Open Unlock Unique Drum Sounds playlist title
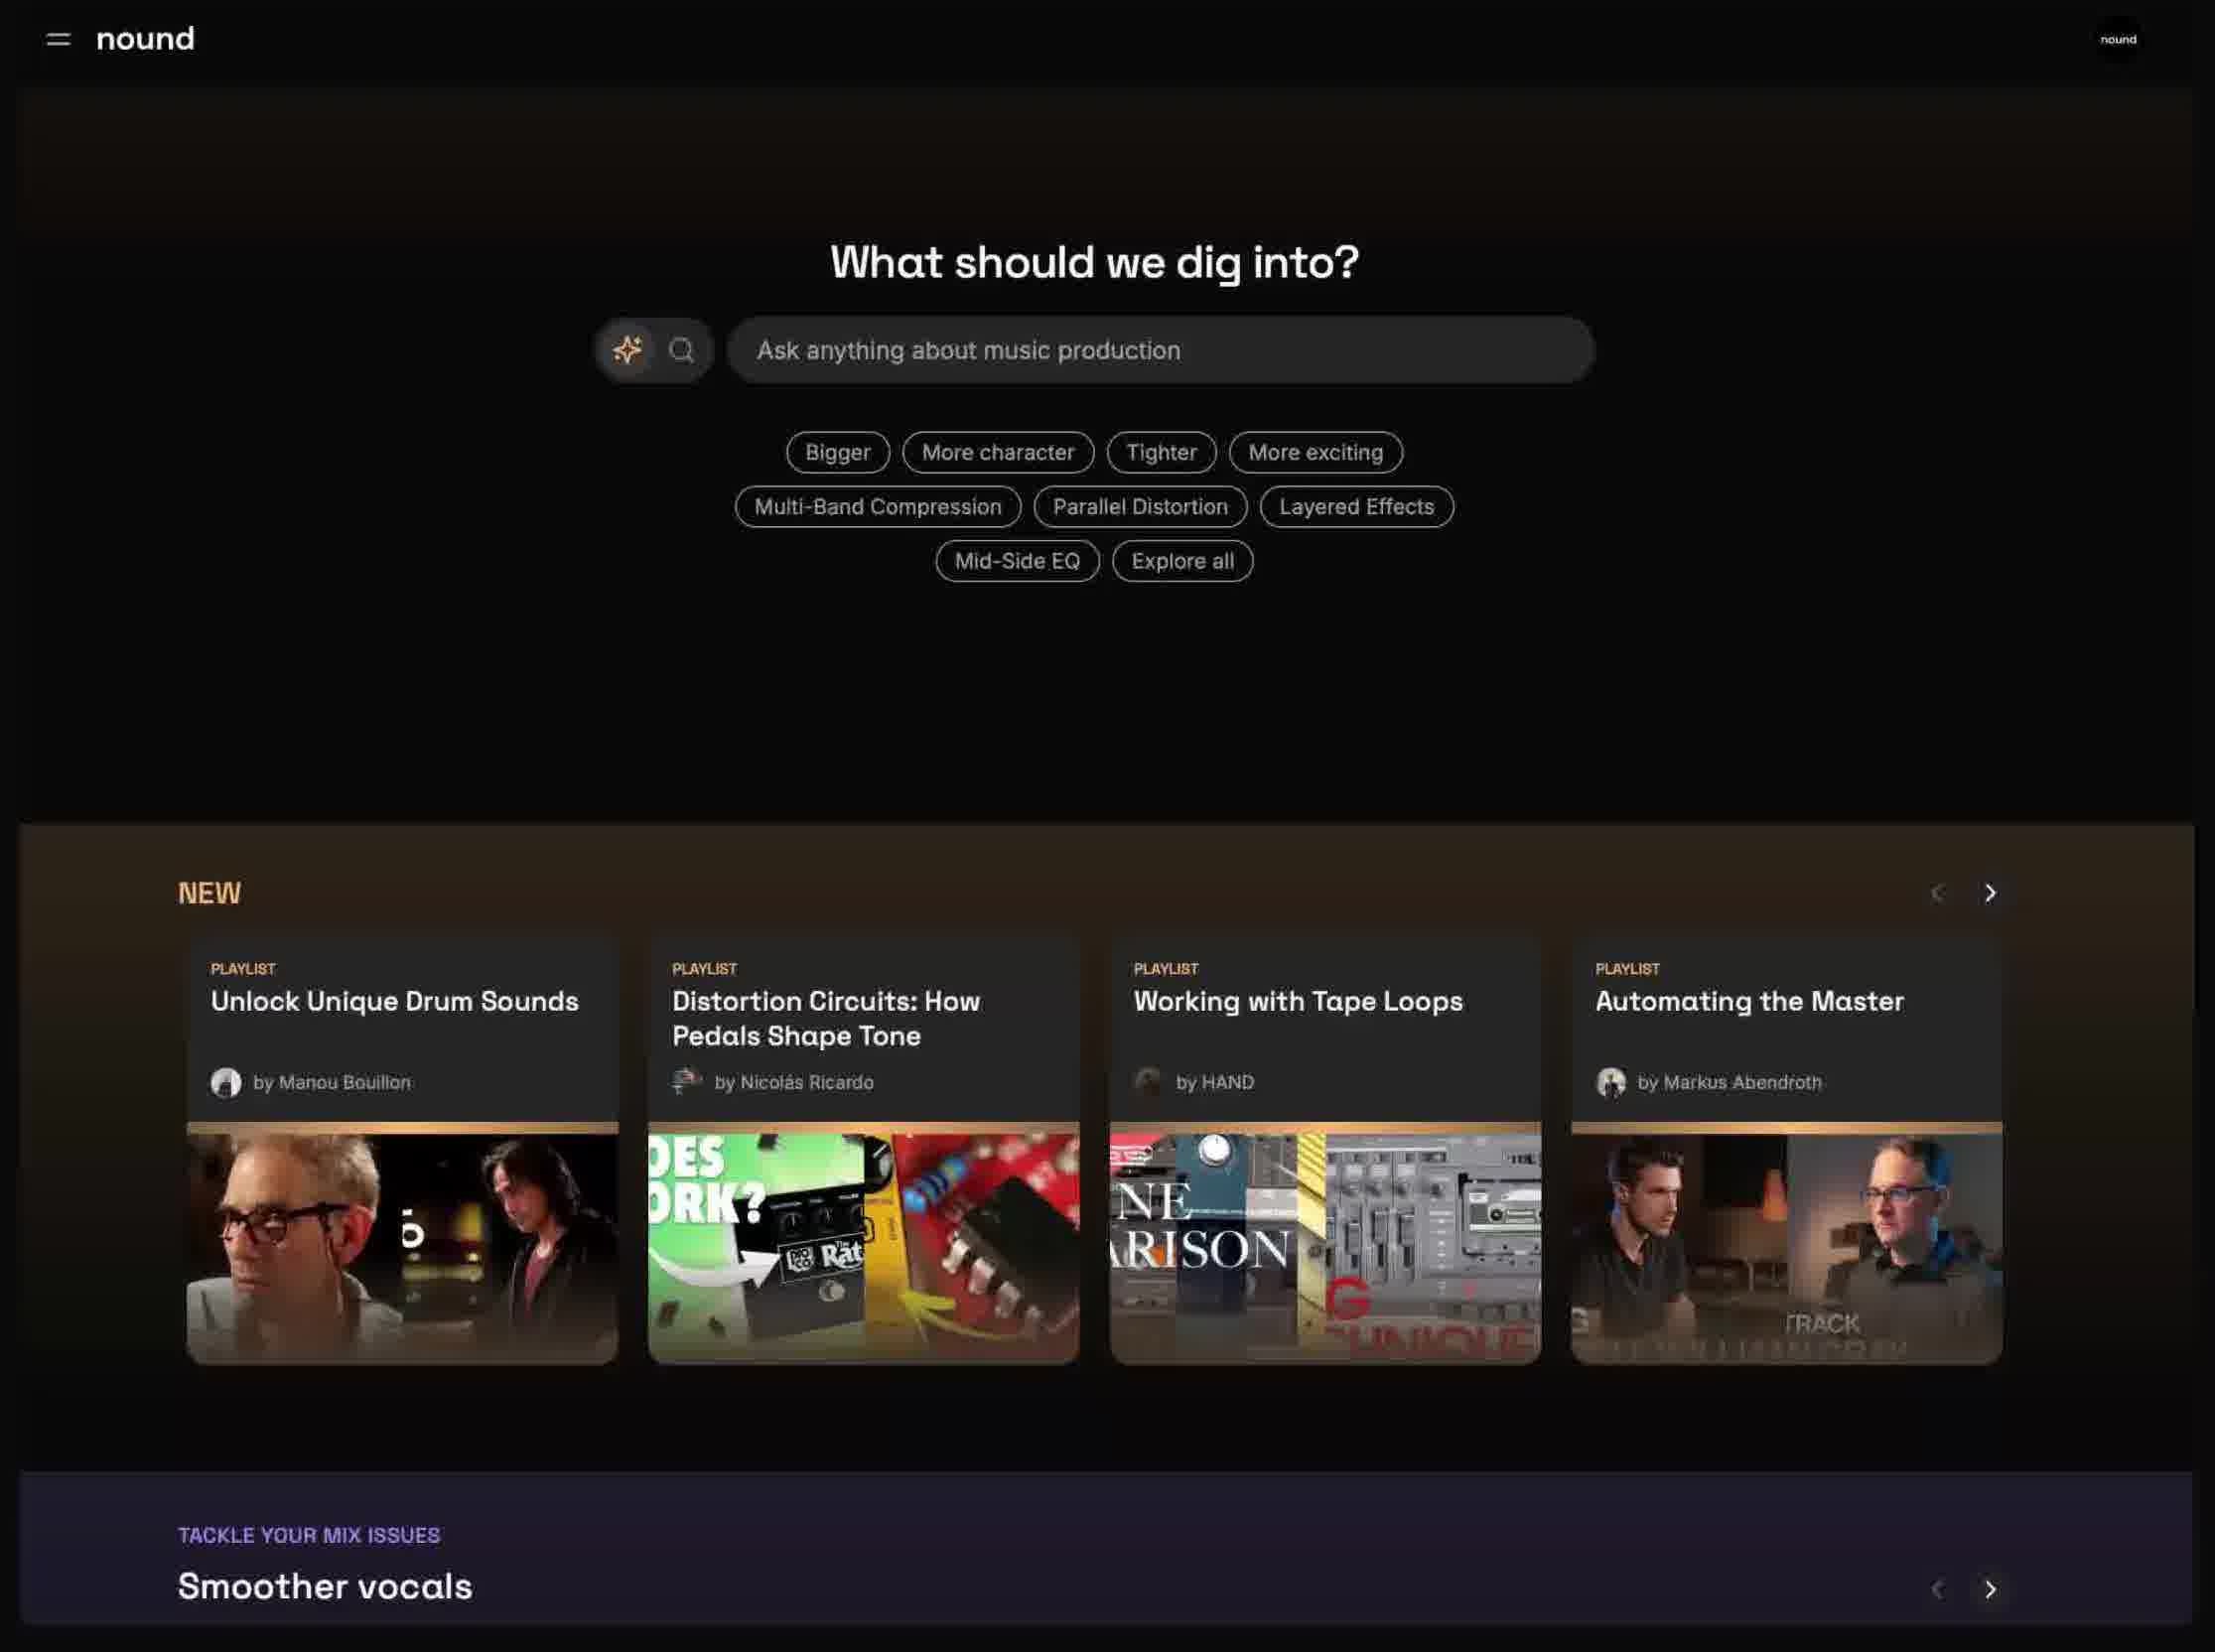This screenshot has height=1652, width=2215. click(x=394, y=1001)
